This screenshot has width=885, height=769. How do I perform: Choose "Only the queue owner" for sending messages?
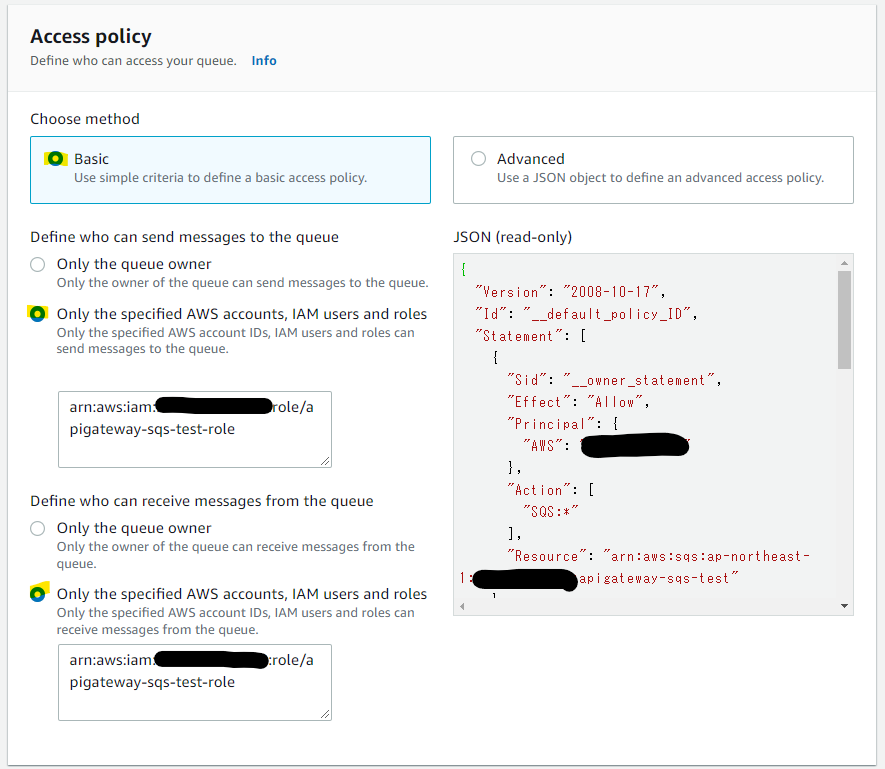coord(37,264)
